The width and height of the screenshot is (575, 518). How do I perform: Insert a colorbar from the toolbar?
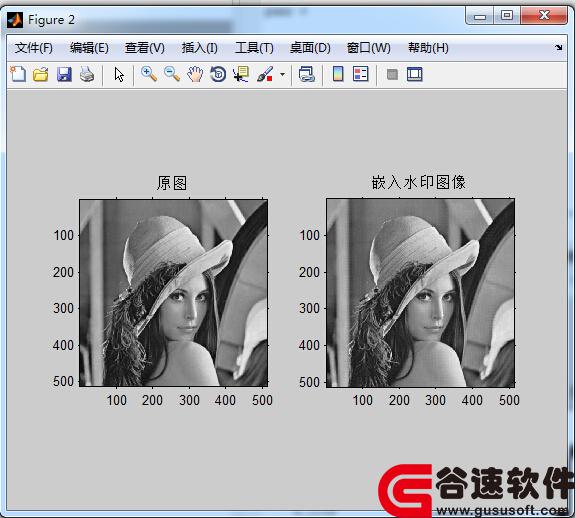coord(338,74)
